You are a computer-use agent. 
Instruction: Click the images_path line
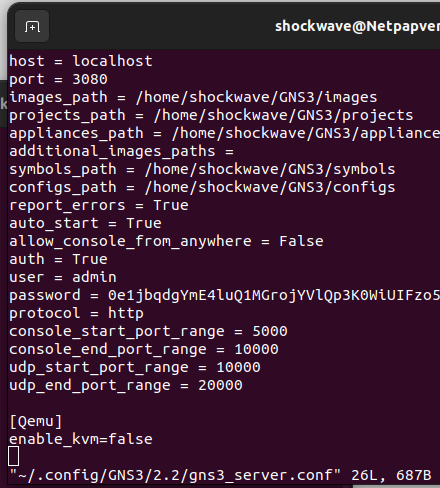(193, 97)
